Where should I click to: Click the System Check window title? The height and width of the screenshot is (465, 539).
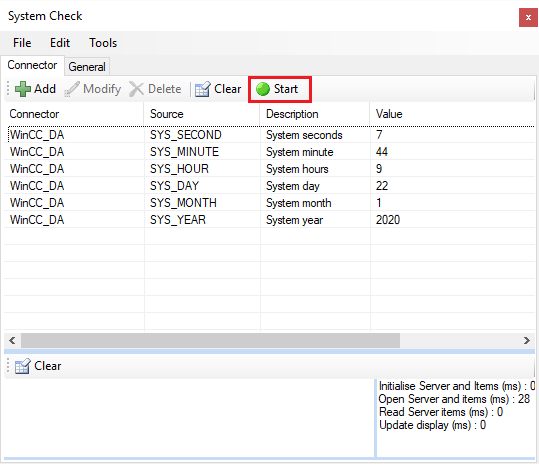coord(45,16)
